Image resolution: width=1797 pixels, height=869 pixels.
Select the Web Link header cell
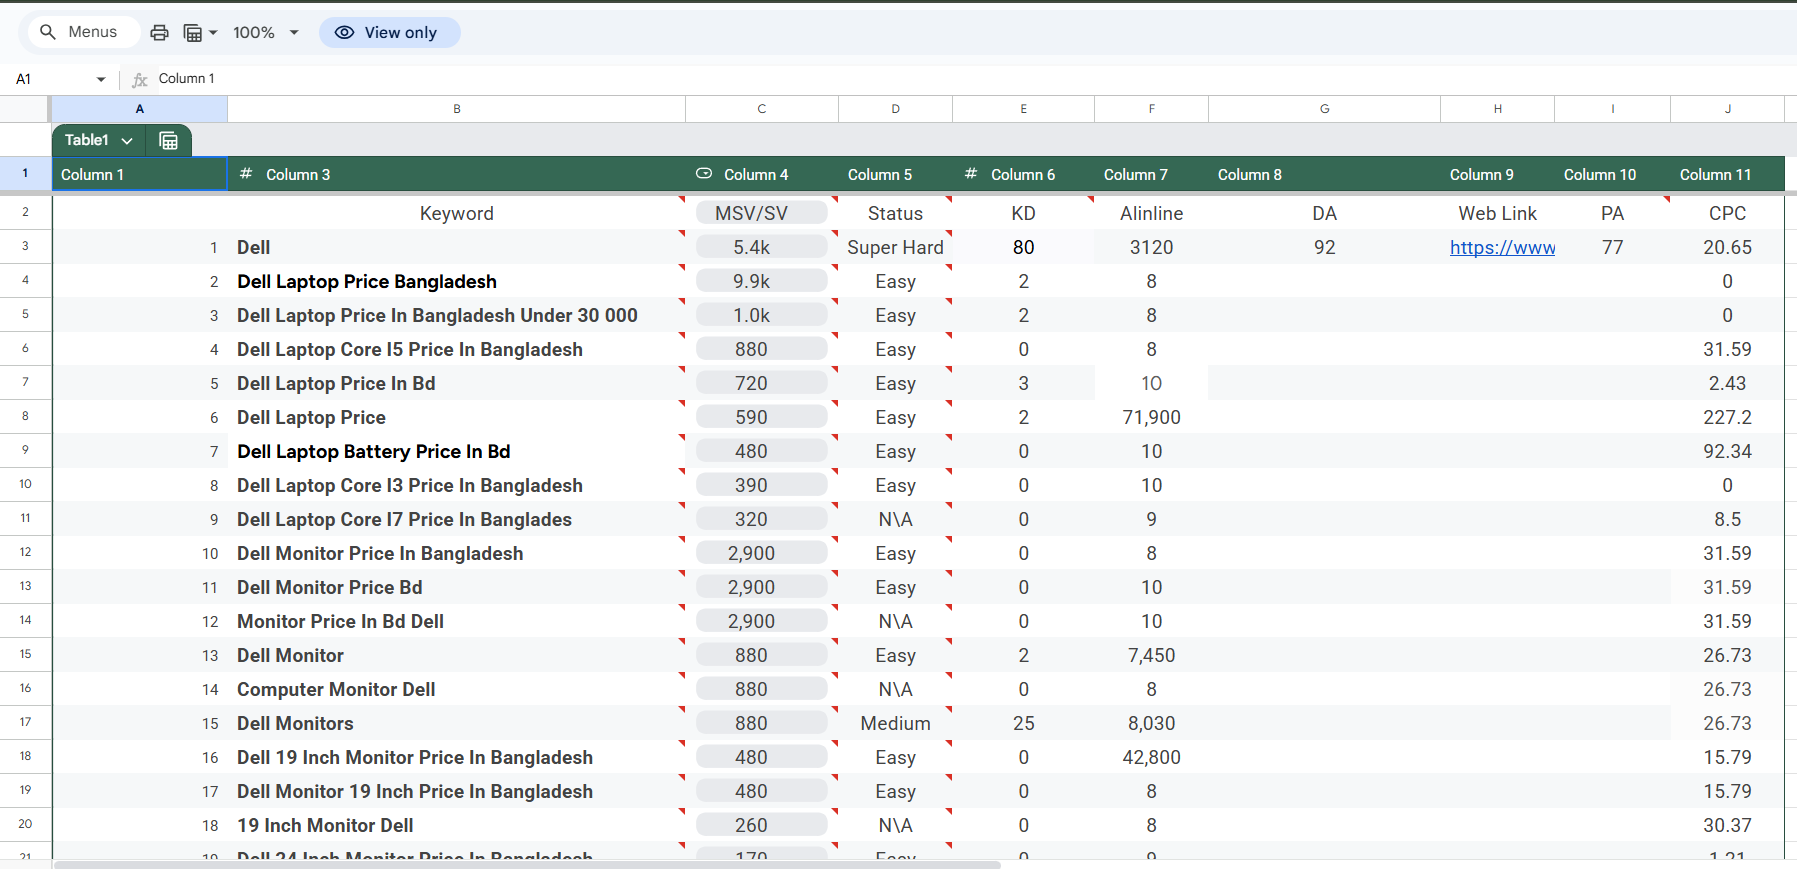pos(1498,213)
